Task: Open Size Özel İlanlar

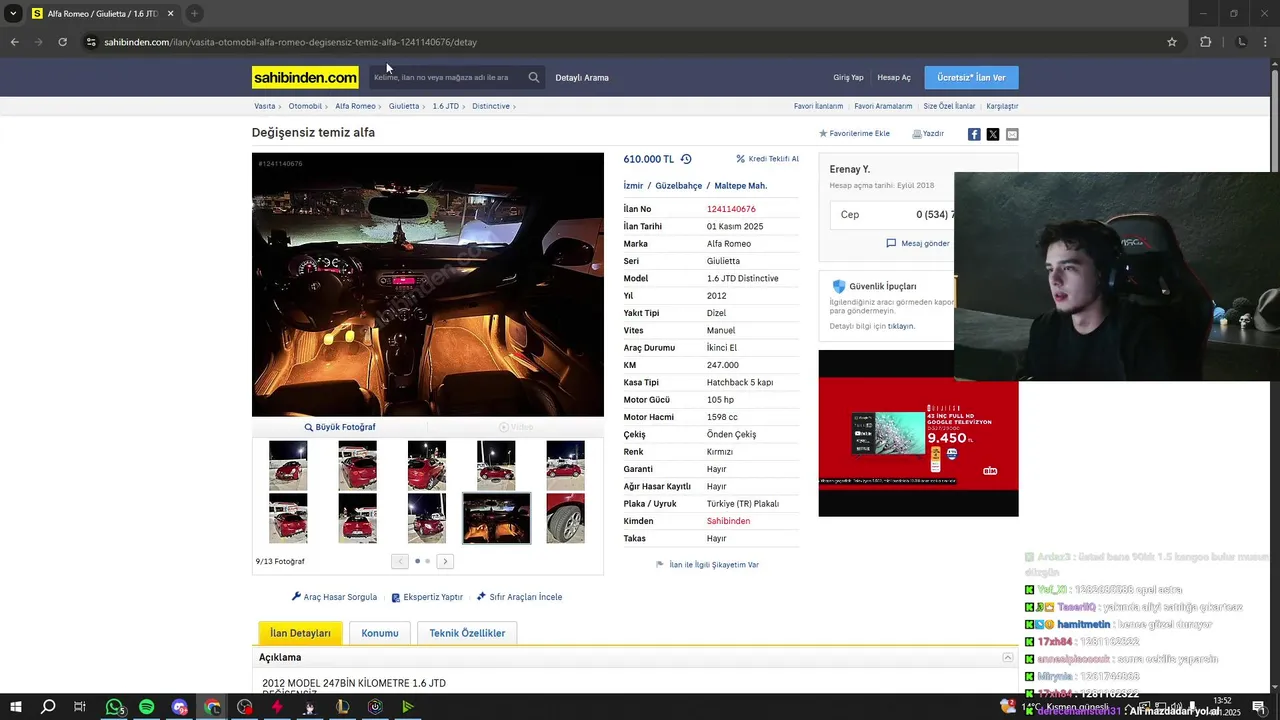Action: pos(949,106)
